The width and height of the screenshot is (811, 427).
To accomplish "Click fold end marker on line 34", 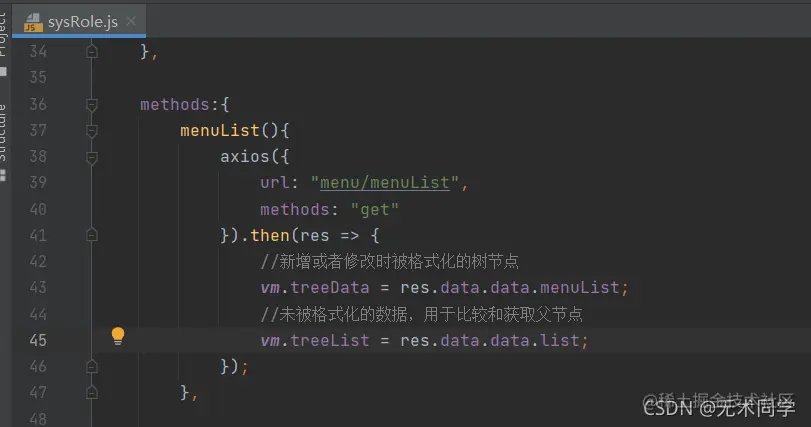I will [x=92, y=52].
